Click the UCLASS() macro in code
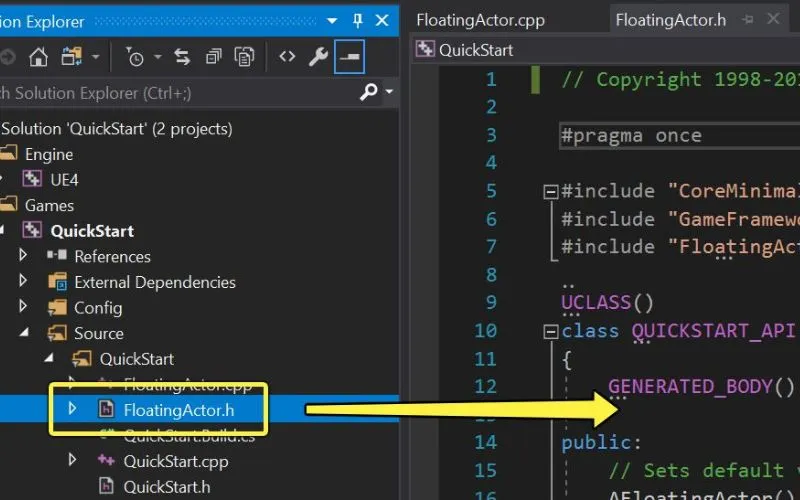 [607, 303]
